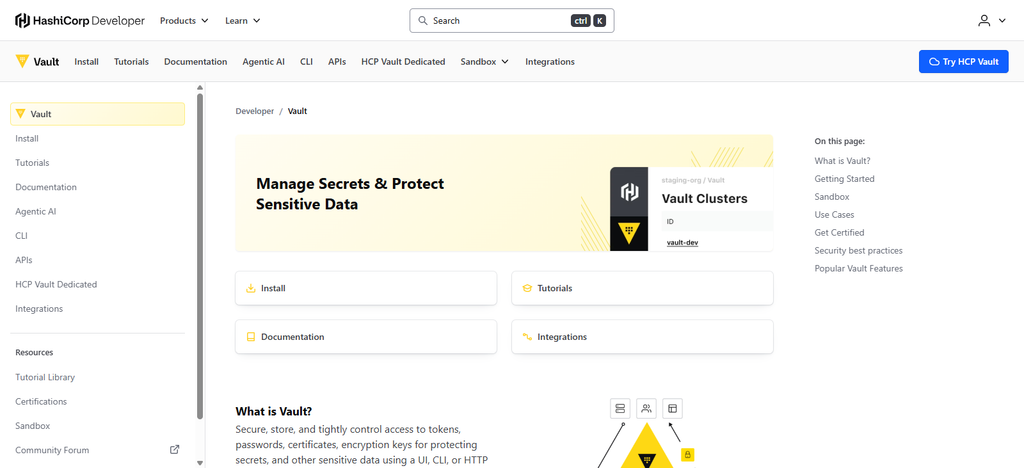Expand the Learn dropdown
The image size is (1024, 468).
pos(243,21)
